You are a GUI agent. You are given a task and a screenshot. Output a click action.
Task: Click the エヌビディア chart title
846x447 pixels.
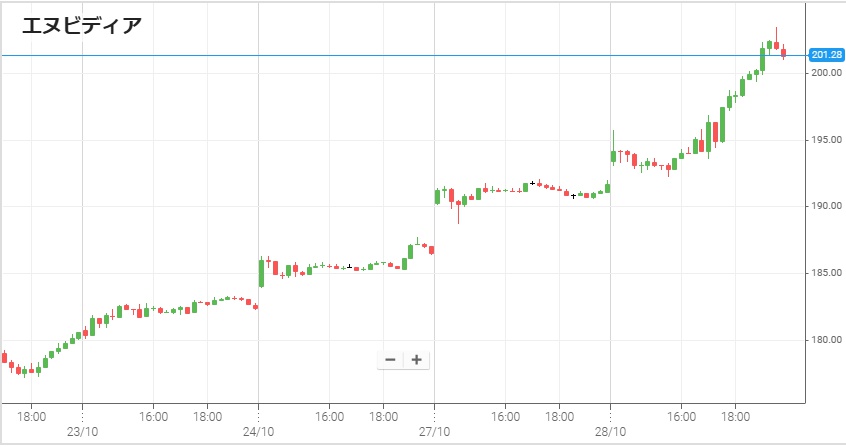[x=82, y=26]
